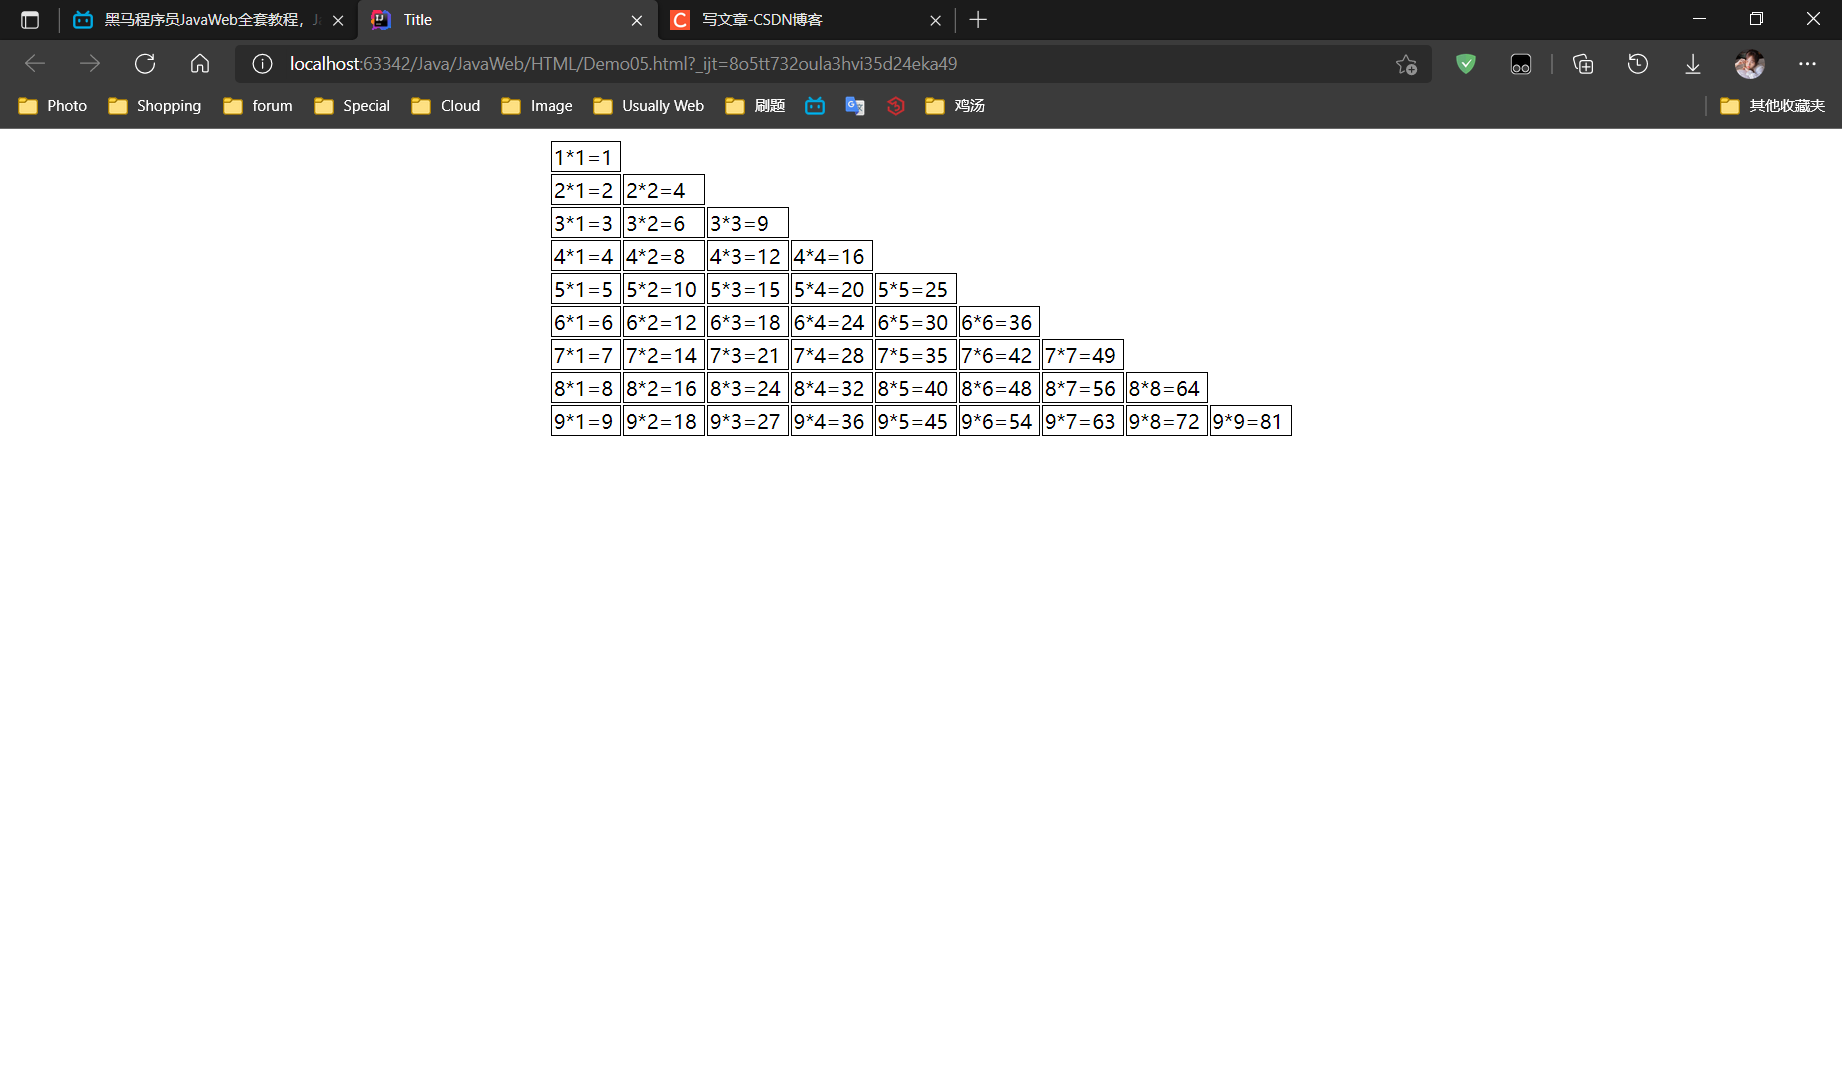Close the CSDN blog tab
Screen dimensions: 1842x1080
click(936, 20)
